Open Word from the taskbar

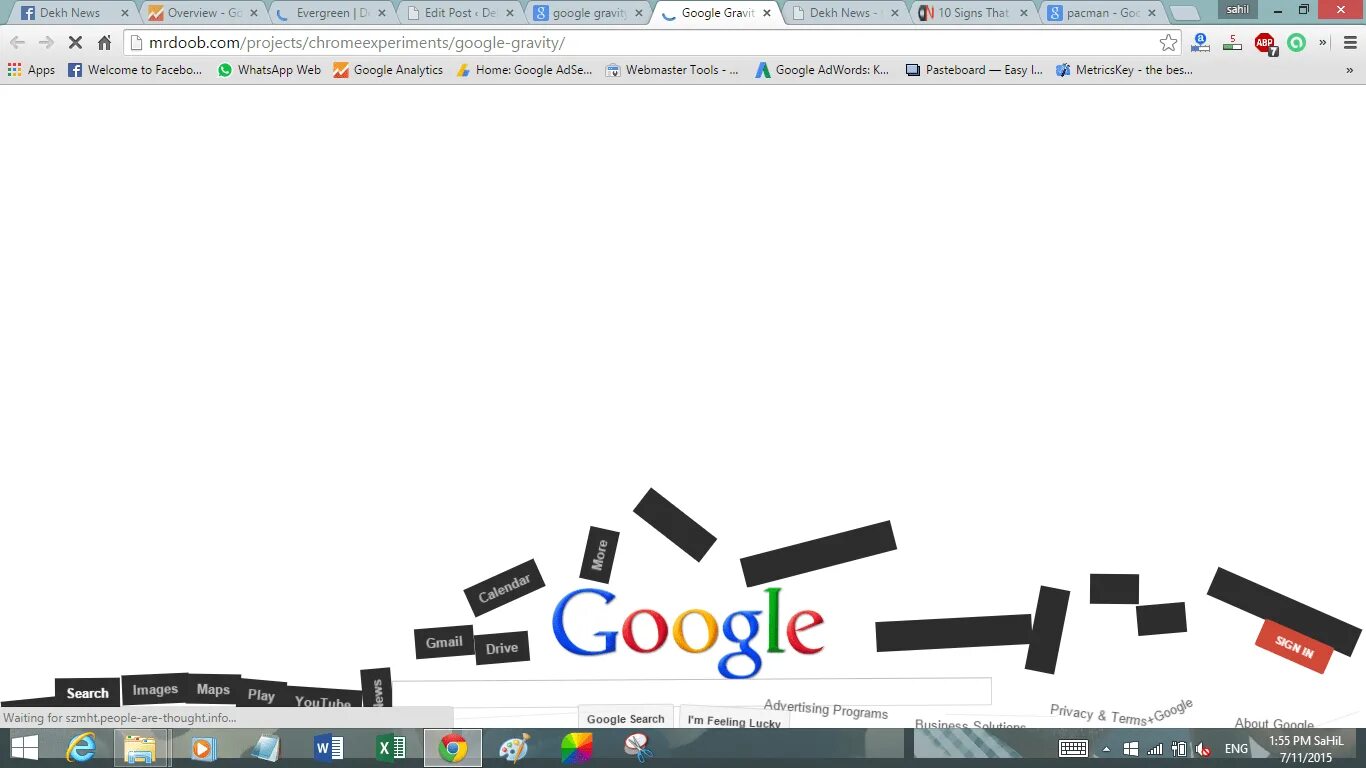pos(328,747)
